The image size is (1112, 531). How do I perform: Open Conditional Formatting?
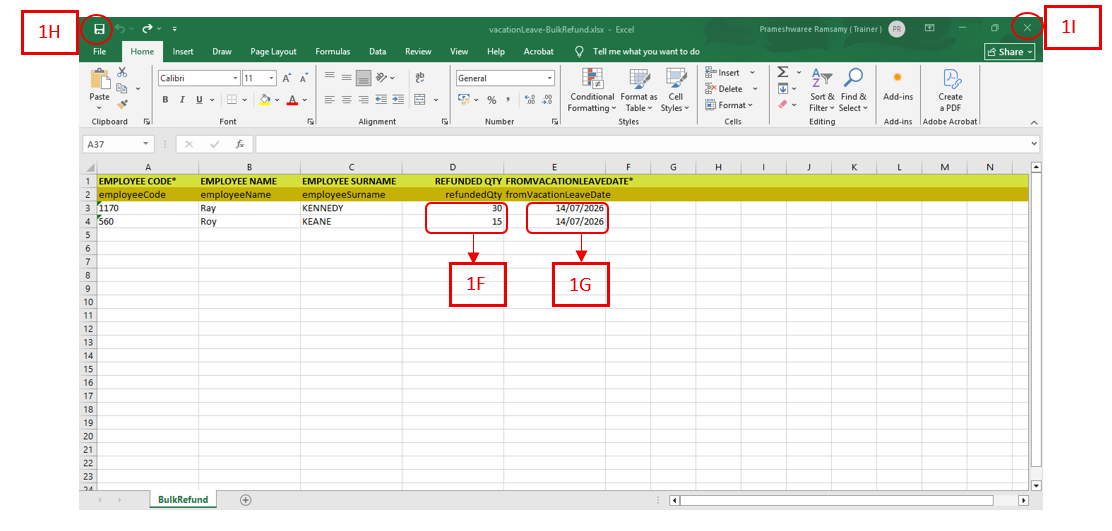(x=592, y=90)
